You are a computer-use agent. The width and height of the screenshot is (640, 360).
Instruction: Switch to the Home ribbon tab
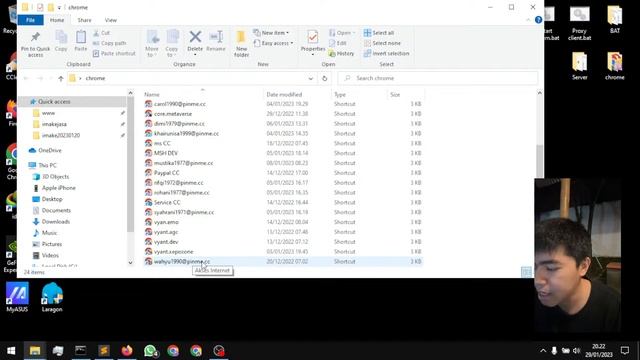click(57, 20)
